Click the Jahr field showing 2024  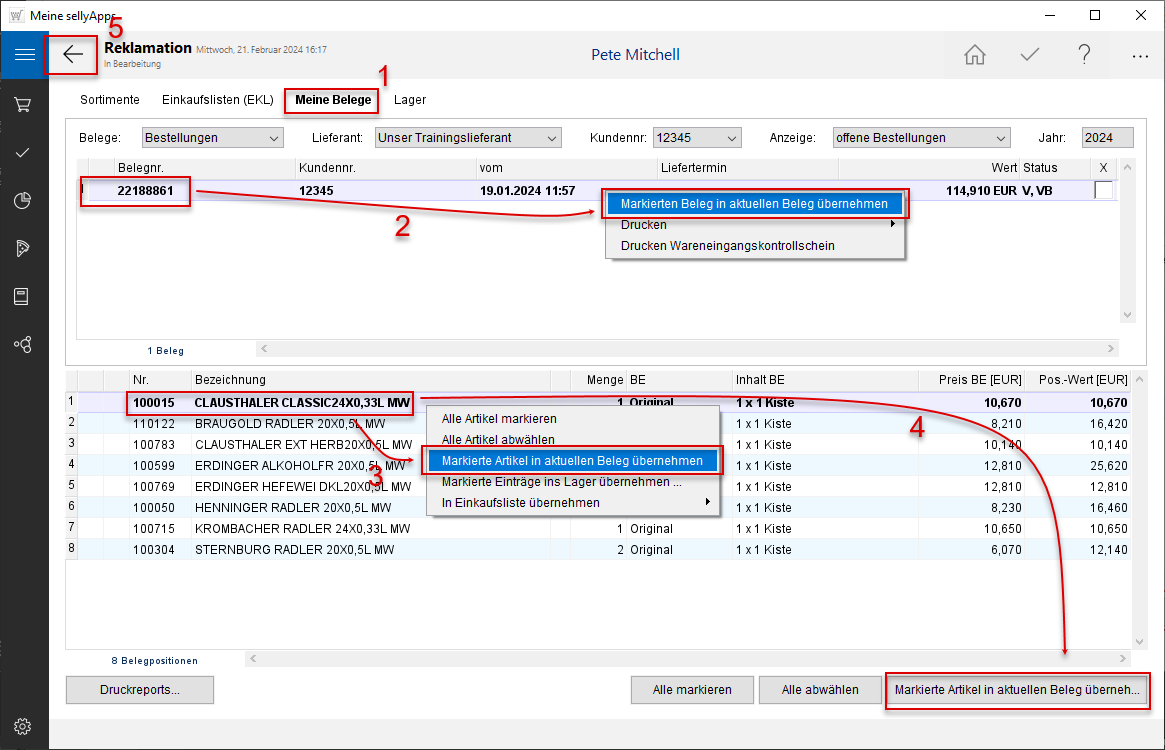tap(1107, 138)
